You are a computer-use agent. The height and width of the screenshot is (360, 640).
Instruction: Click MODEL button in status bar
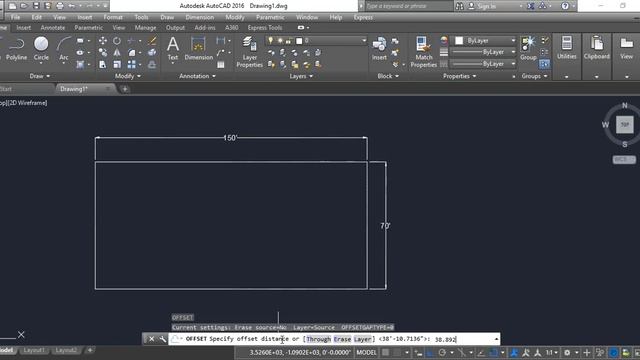(x=366, y=352)
